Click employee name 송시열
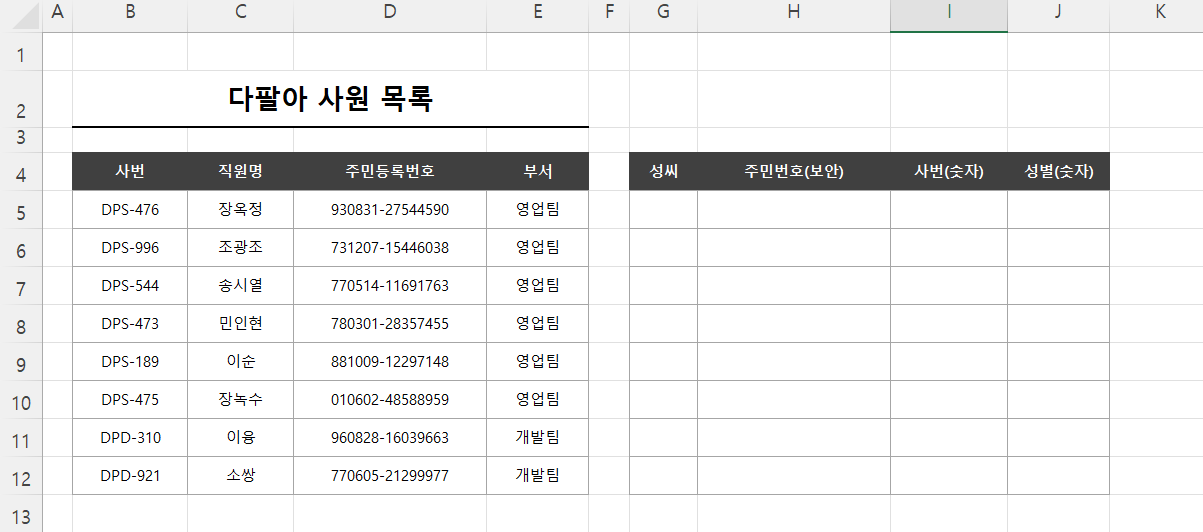 coord(240,286)
